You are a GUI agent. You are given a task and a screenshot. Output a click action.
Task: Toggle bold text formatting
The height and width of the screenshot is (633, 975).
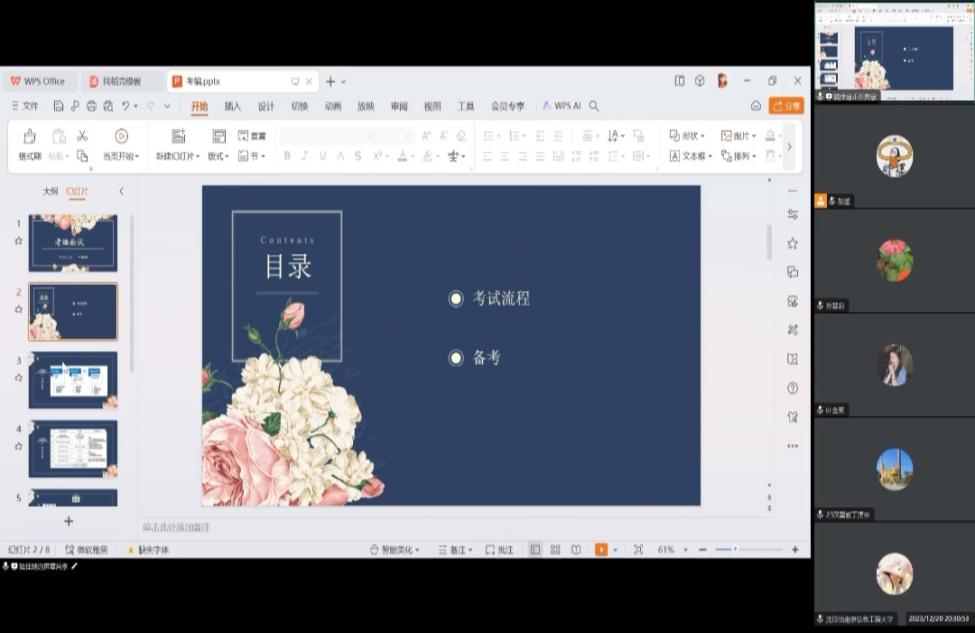click(x=287, y=156)
